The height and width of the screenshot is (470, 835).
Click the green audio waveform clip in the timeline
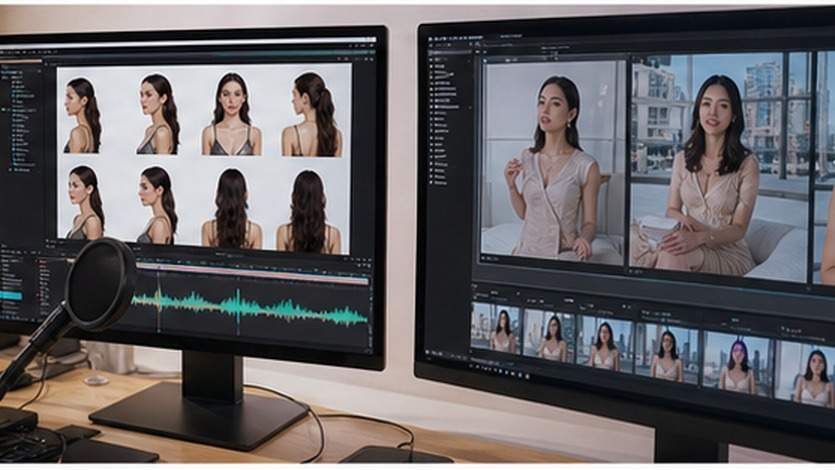coord(249,308)
